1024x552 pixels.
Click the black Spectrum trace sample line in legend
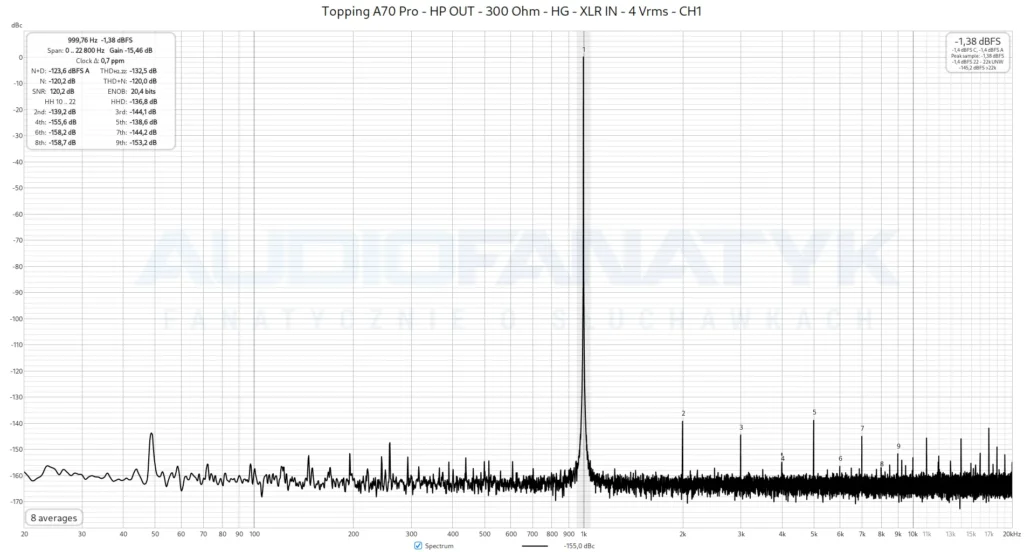pyautogui.click(x=534, y=546)
